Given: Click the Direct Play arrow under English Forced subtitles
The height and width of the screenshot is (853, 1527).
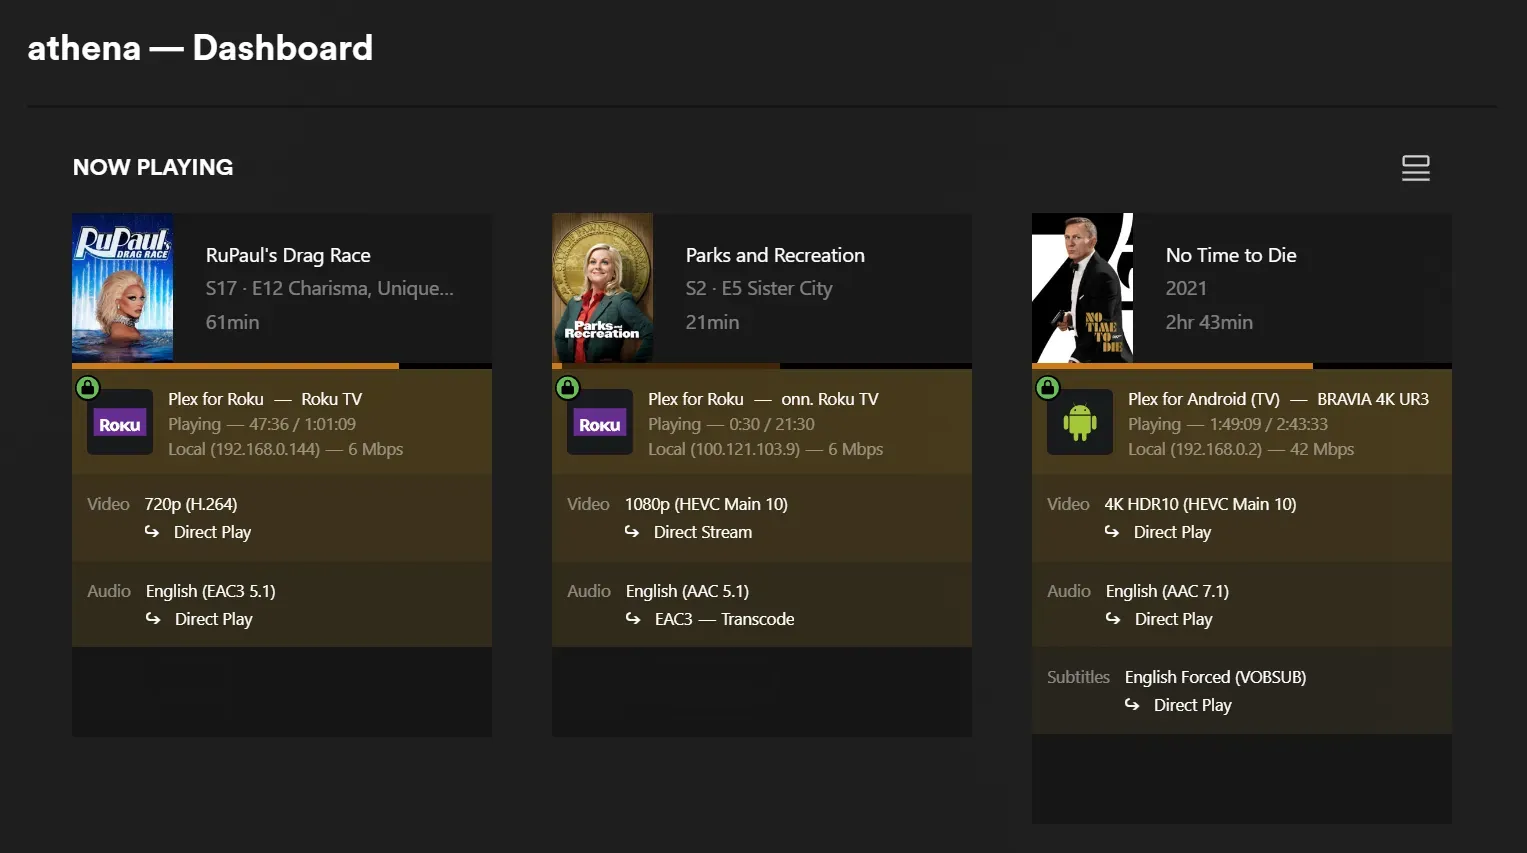Looking at the screenshot, I should pyautogui.click(x=1133, y=705).
